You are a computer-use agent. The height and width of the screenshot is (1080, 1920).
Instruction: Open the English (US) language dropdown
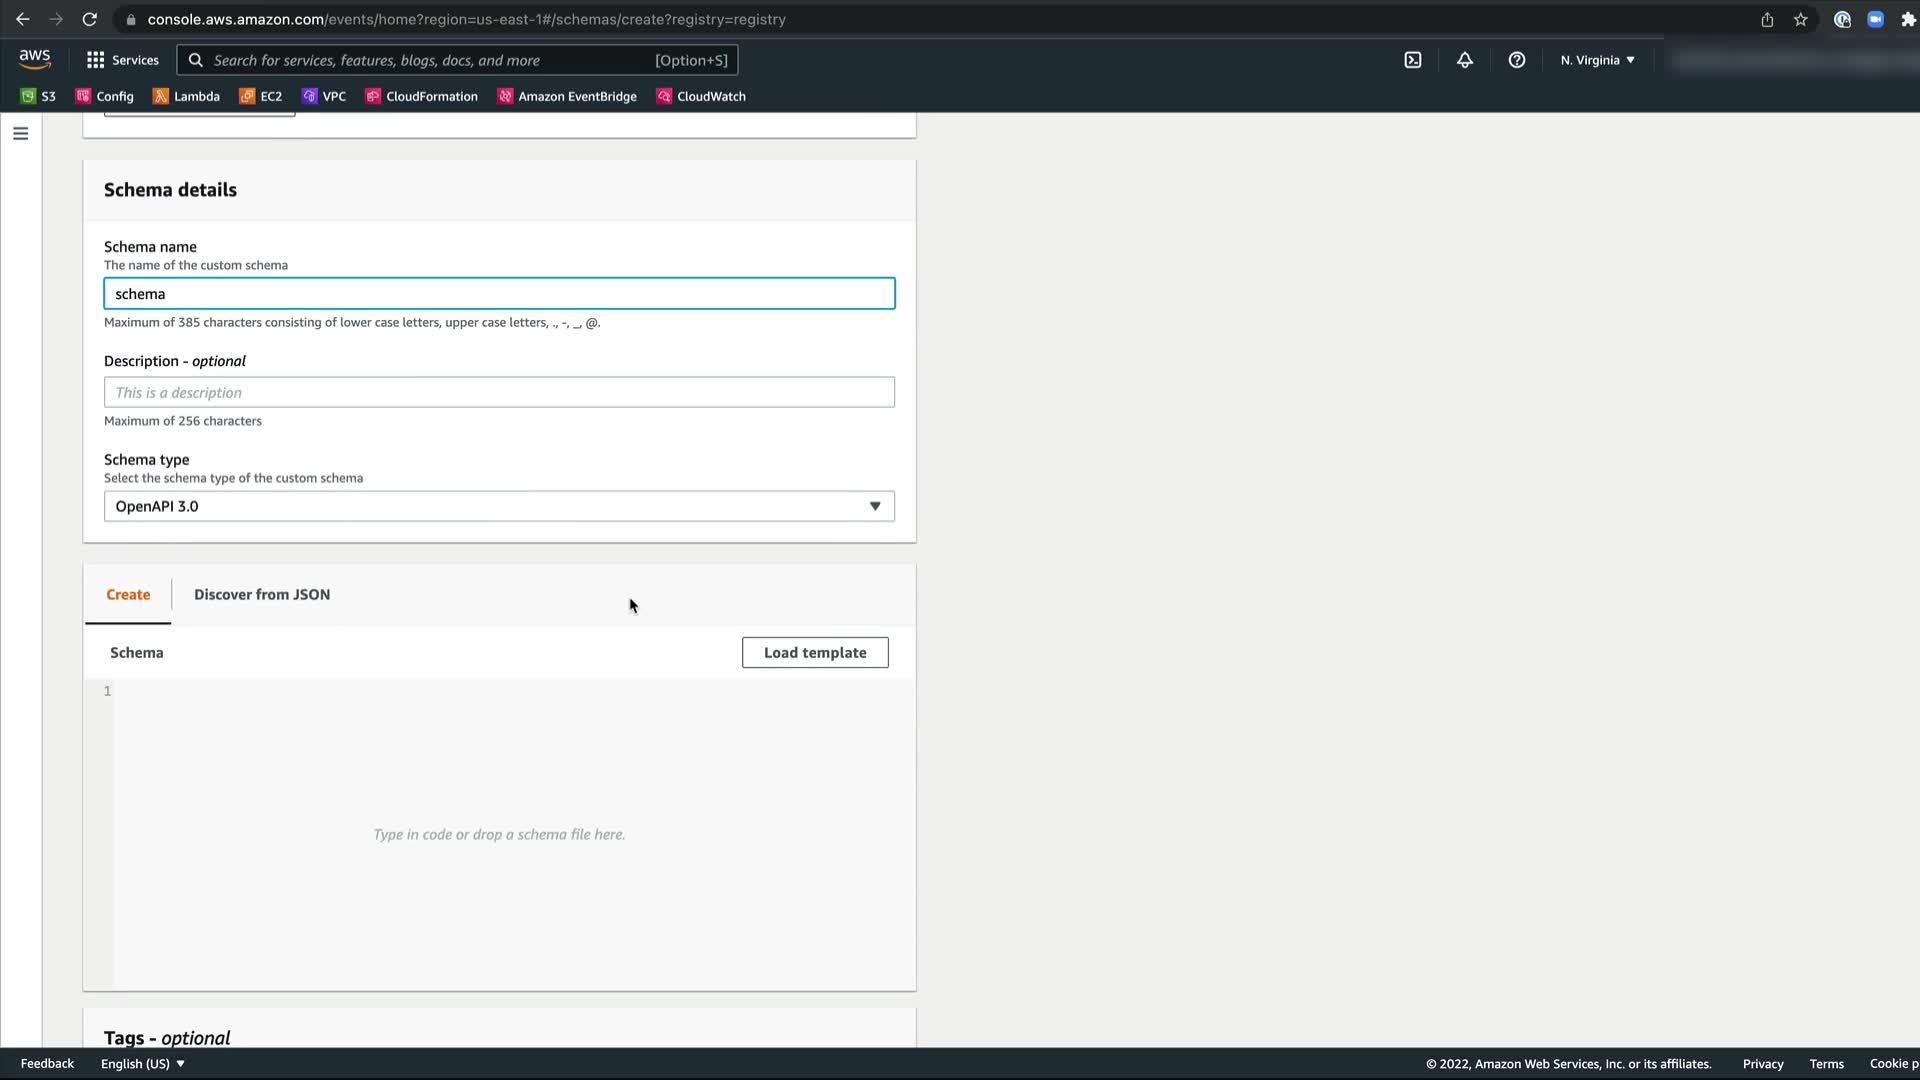[x=143, y=1064]
